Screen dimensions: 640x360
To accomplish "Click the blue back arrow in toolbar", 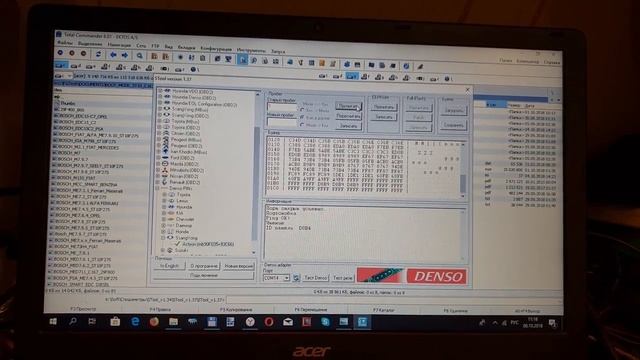I will click(113, 55).
